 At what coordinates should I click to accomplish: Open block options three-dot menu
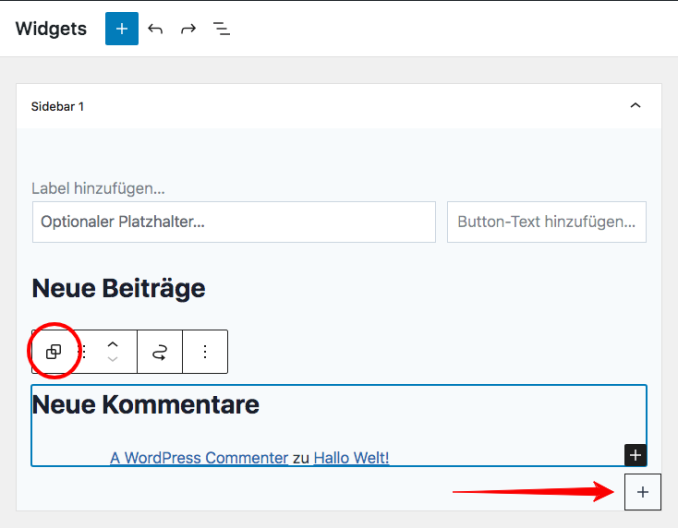[x=205, y=352]
